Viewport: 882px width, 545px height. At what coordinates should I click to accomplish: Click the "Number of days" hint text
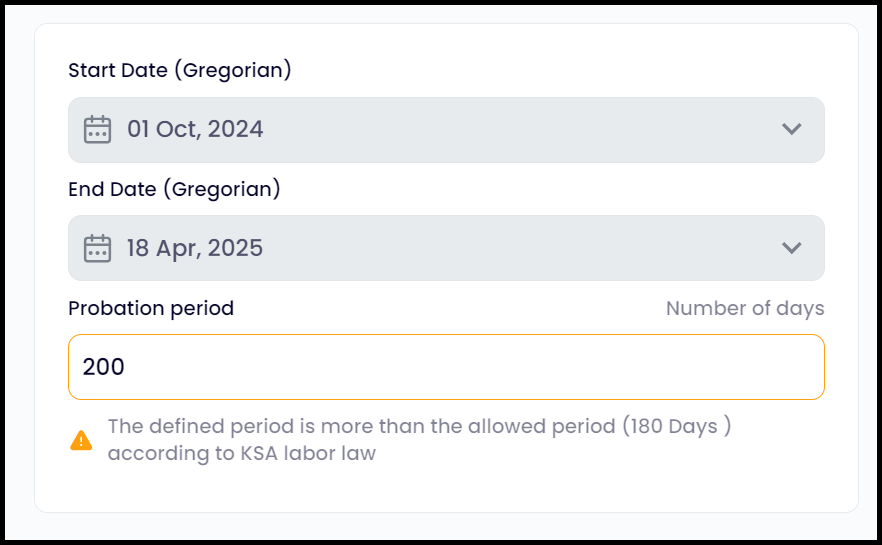745,308
